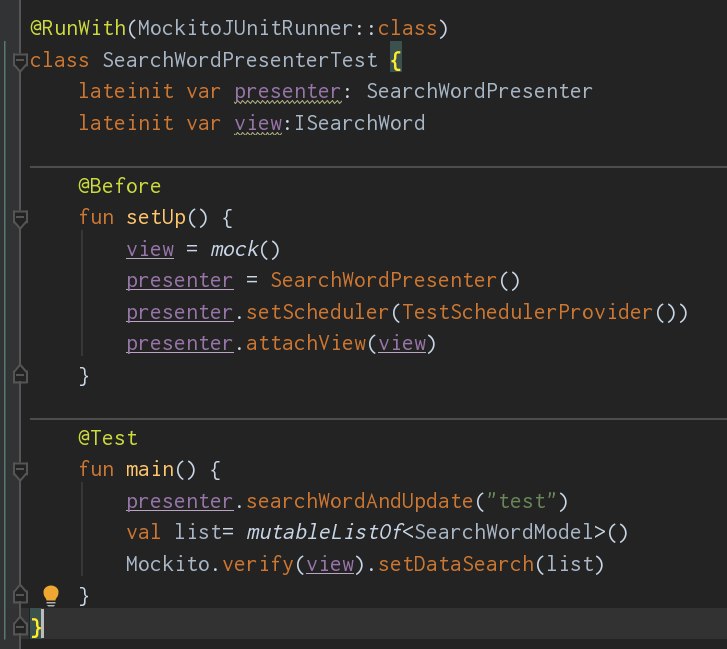Click view argument inside attachView call

pos(402,344)
